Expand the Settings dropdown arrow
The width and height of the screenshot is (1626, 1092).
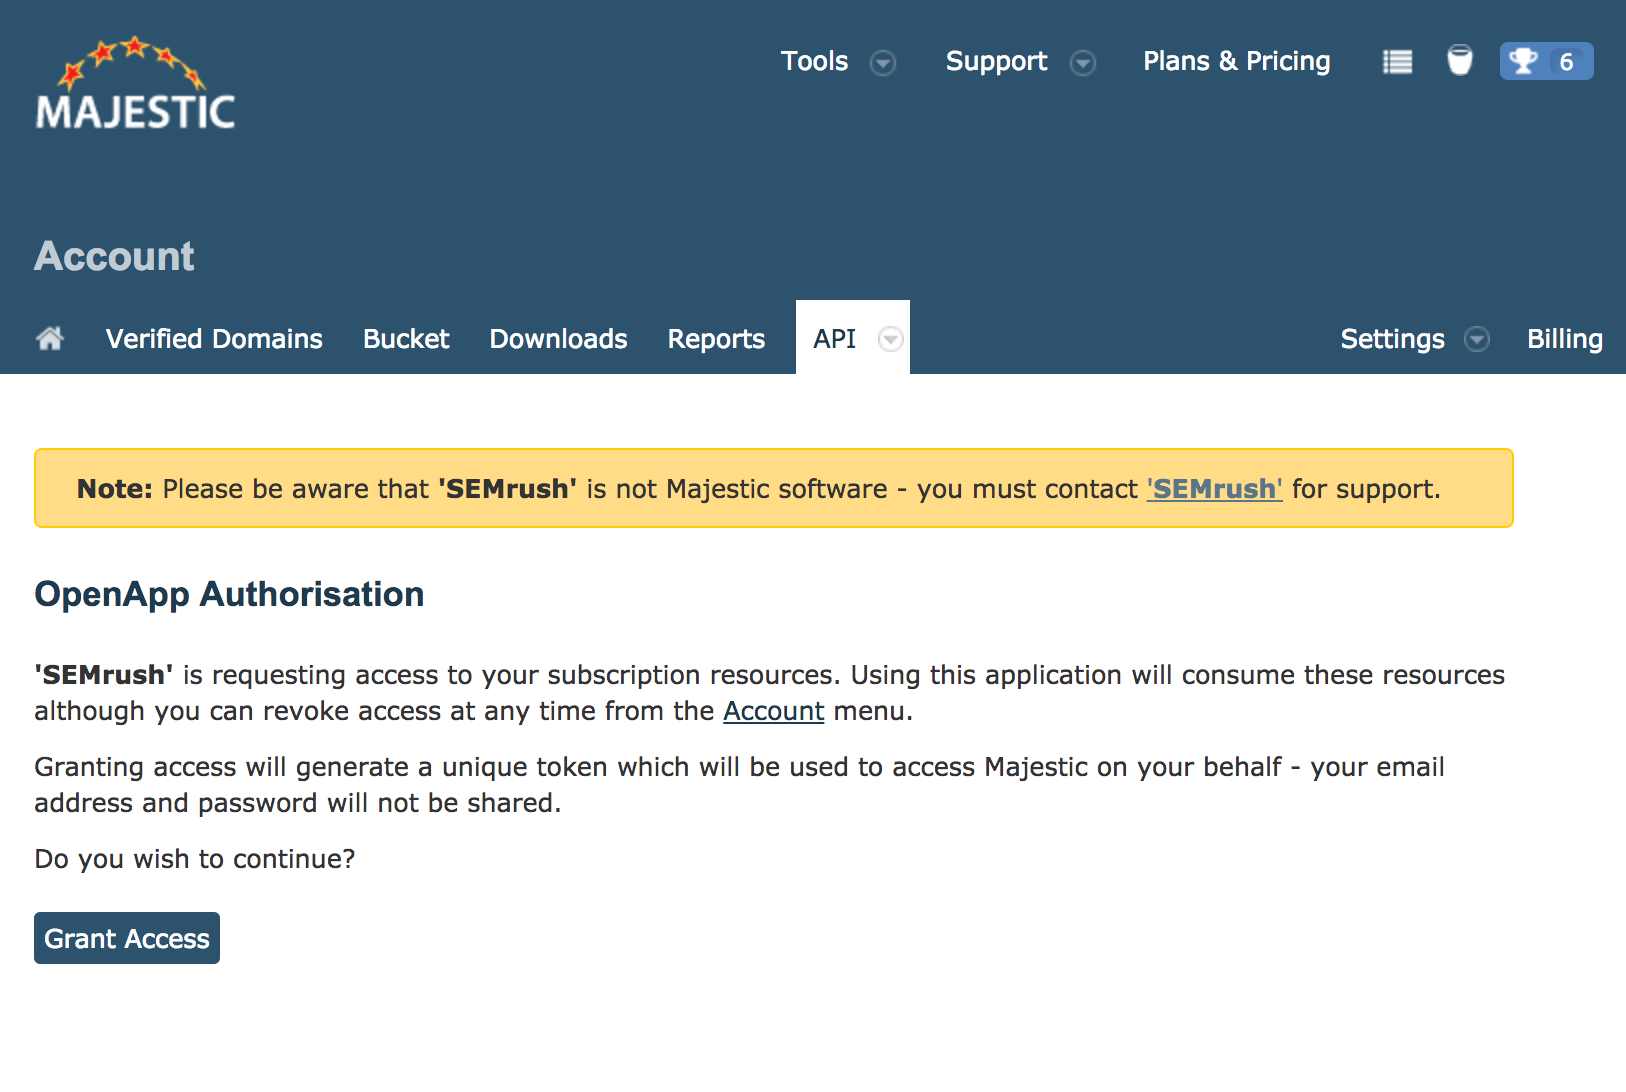coord(1477,340)
